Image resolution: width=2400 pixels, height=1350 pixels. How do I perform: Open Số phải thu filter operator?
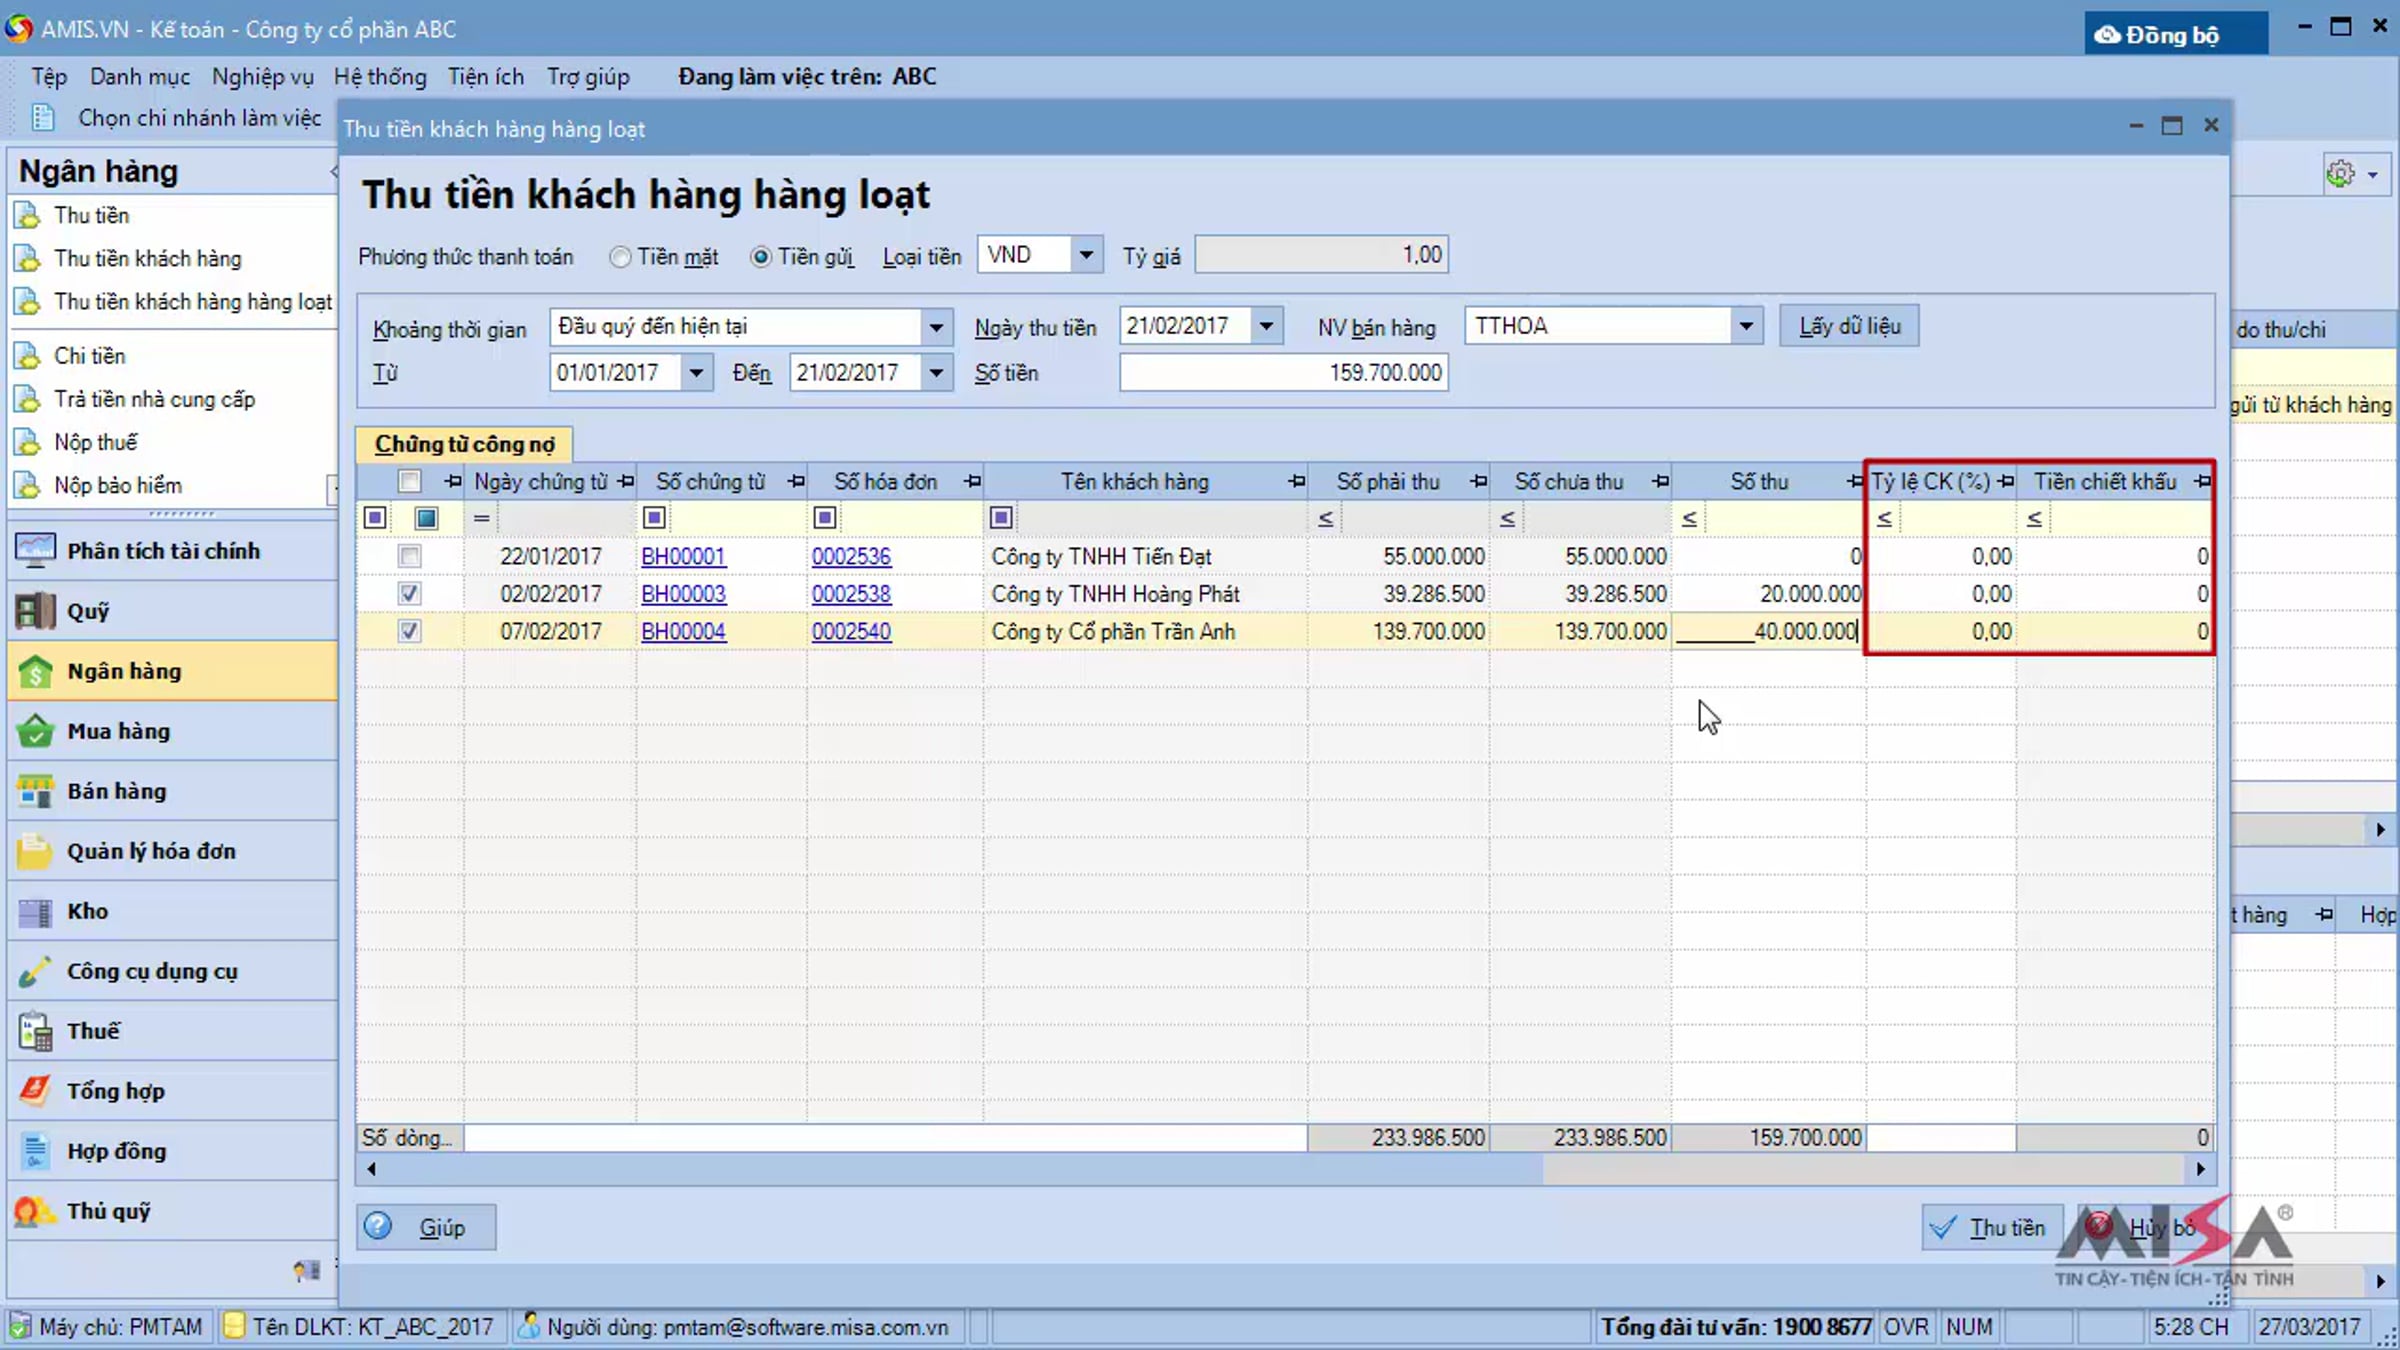click(1325, 519)
